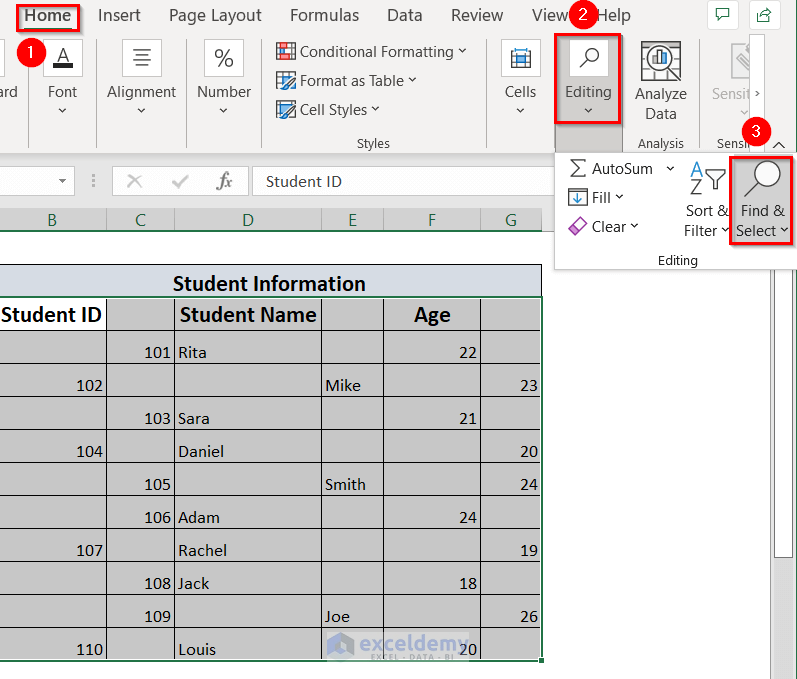Switch to the Insert ribbon tab

(119, 15)
